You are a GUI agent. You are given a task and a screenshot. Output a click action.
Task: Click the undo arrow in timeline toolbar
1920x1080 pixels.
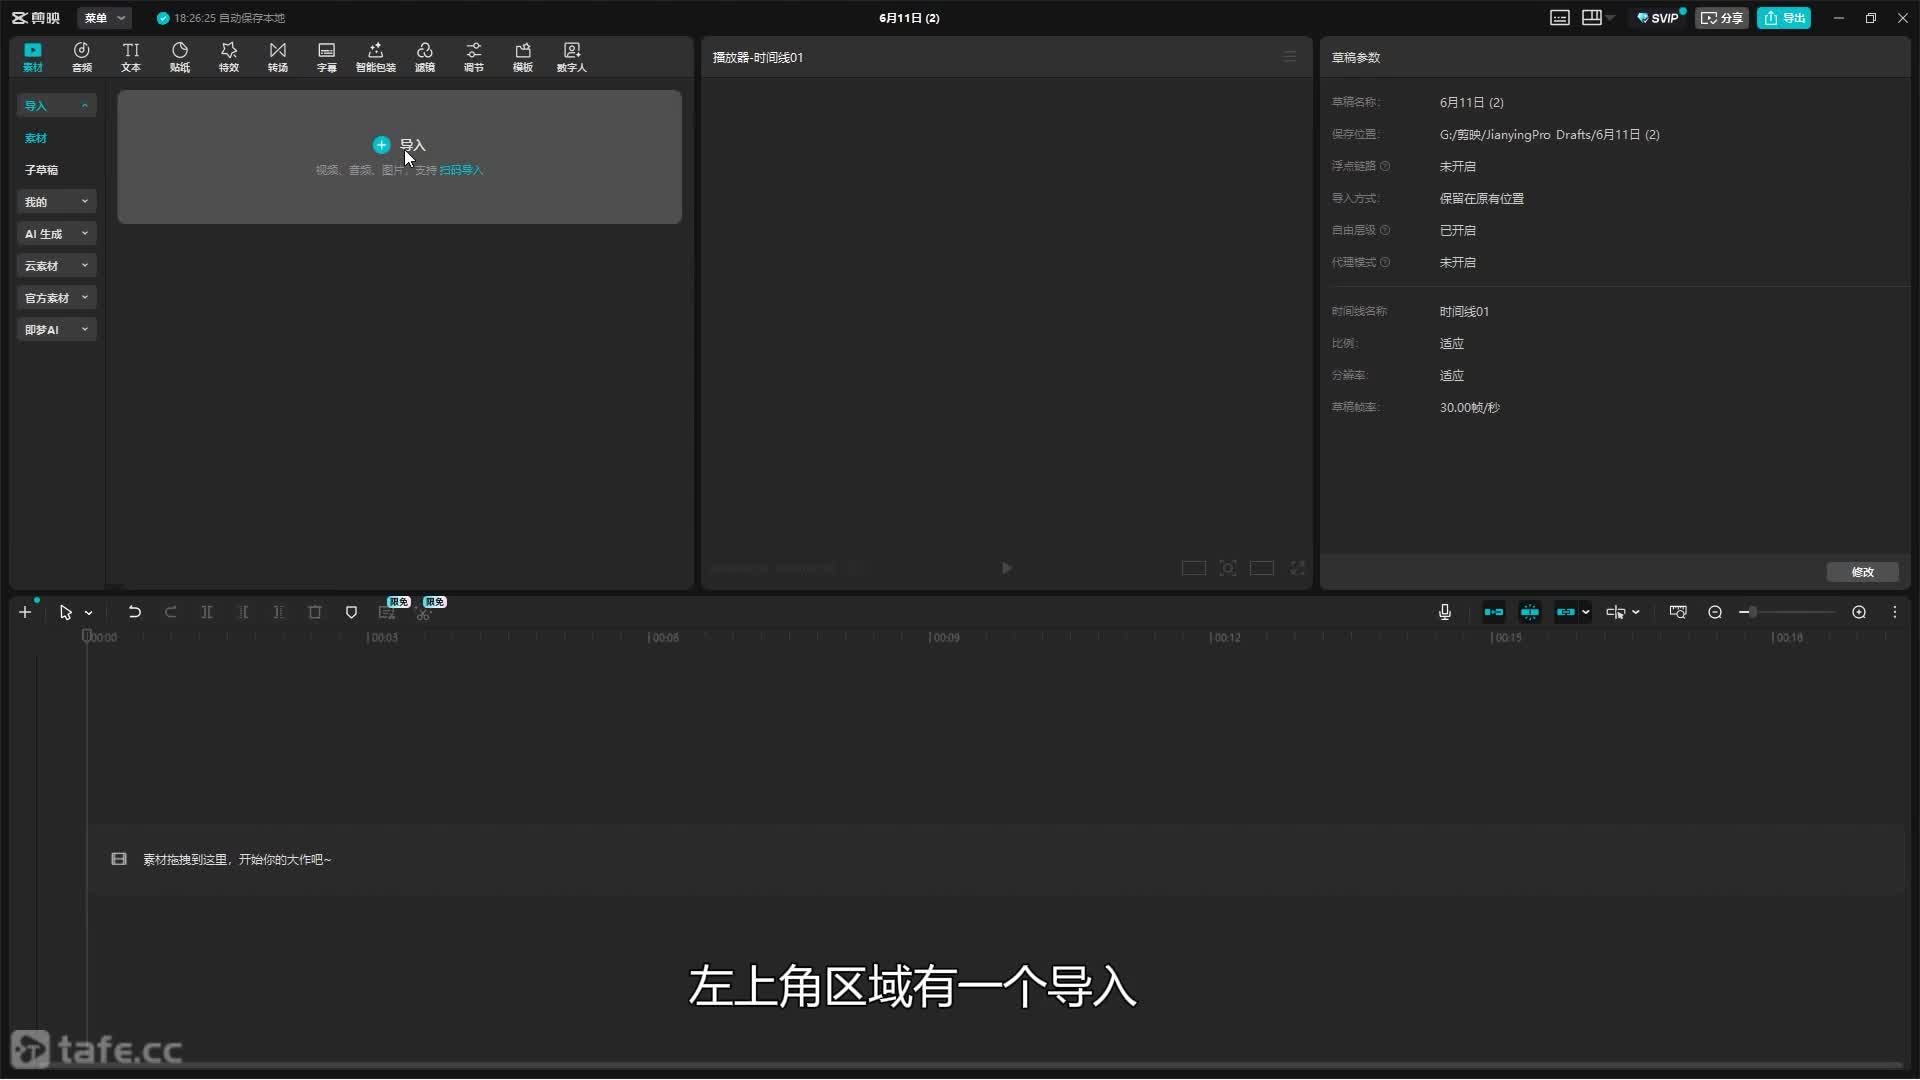tap(134, 612)
